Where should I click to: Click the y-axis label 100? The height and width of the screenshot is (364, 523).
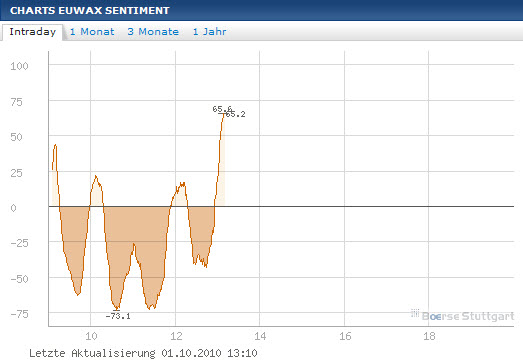click(x=19, y=66)
